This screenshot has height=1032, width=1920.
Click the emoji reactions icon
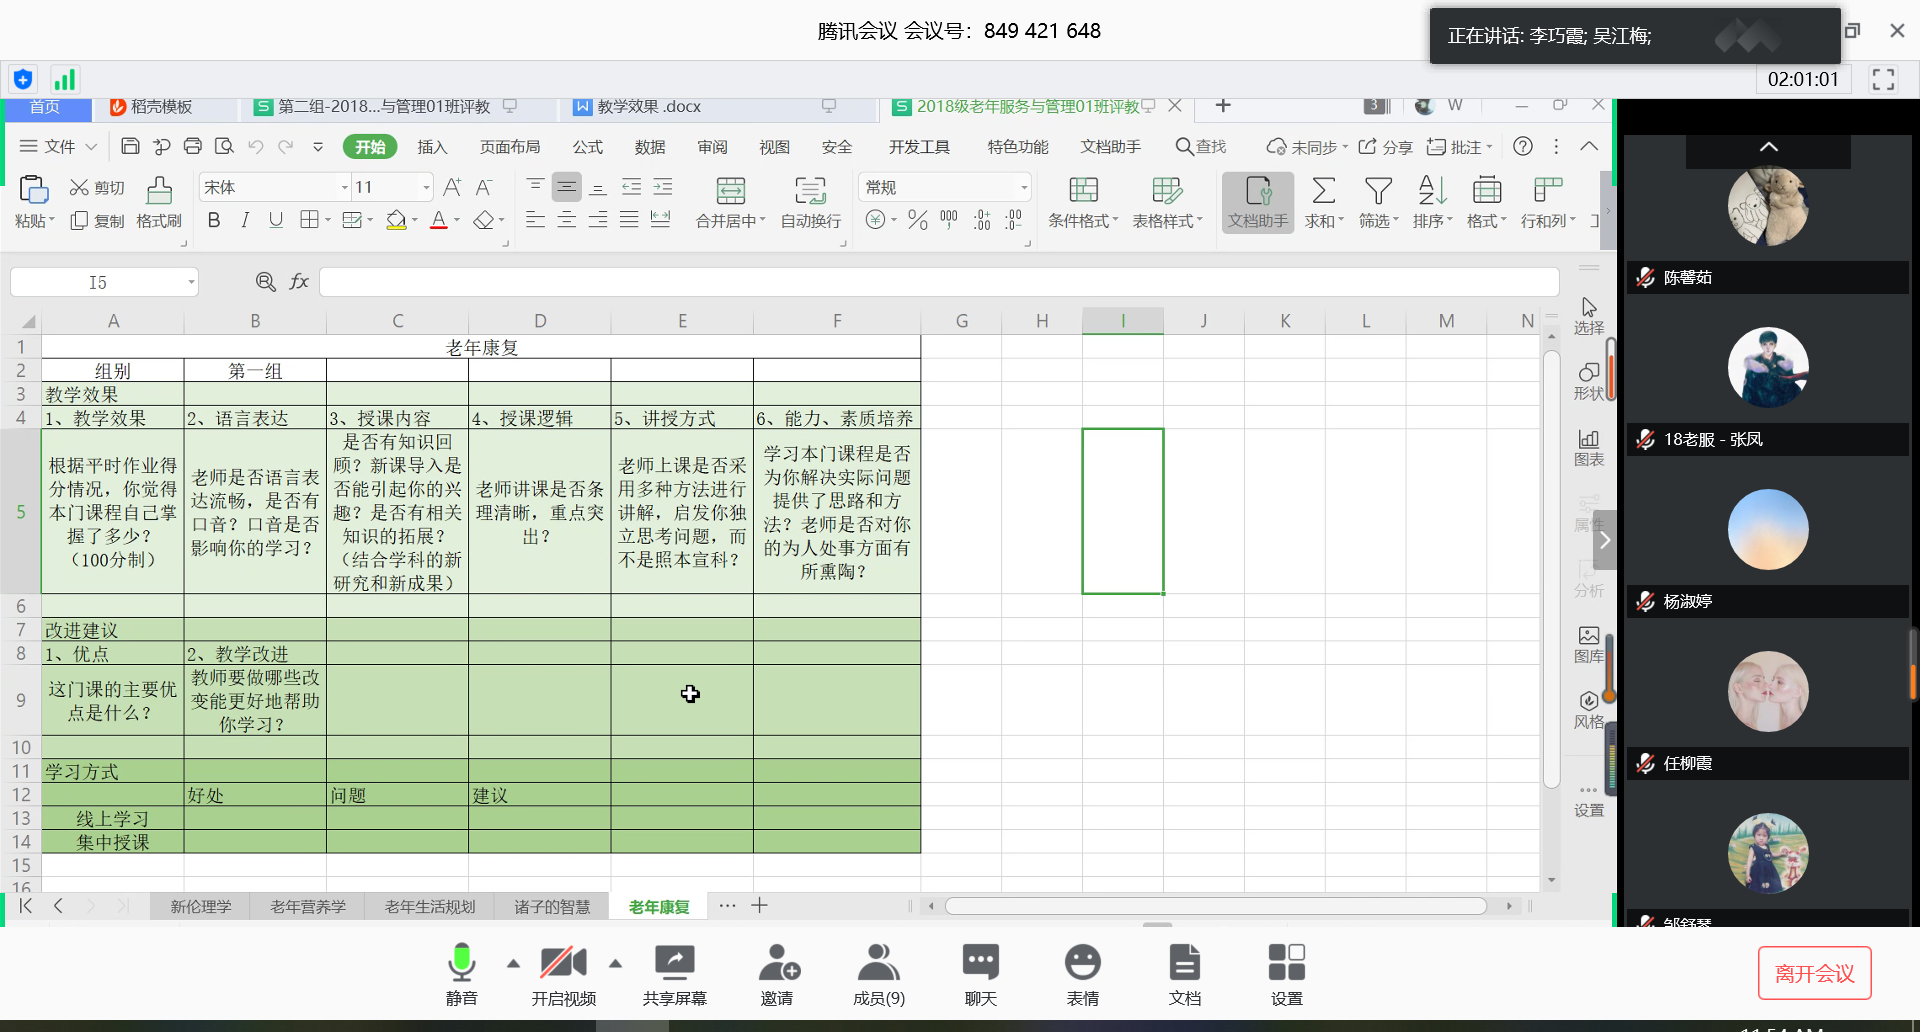(x=1082, y=963)
